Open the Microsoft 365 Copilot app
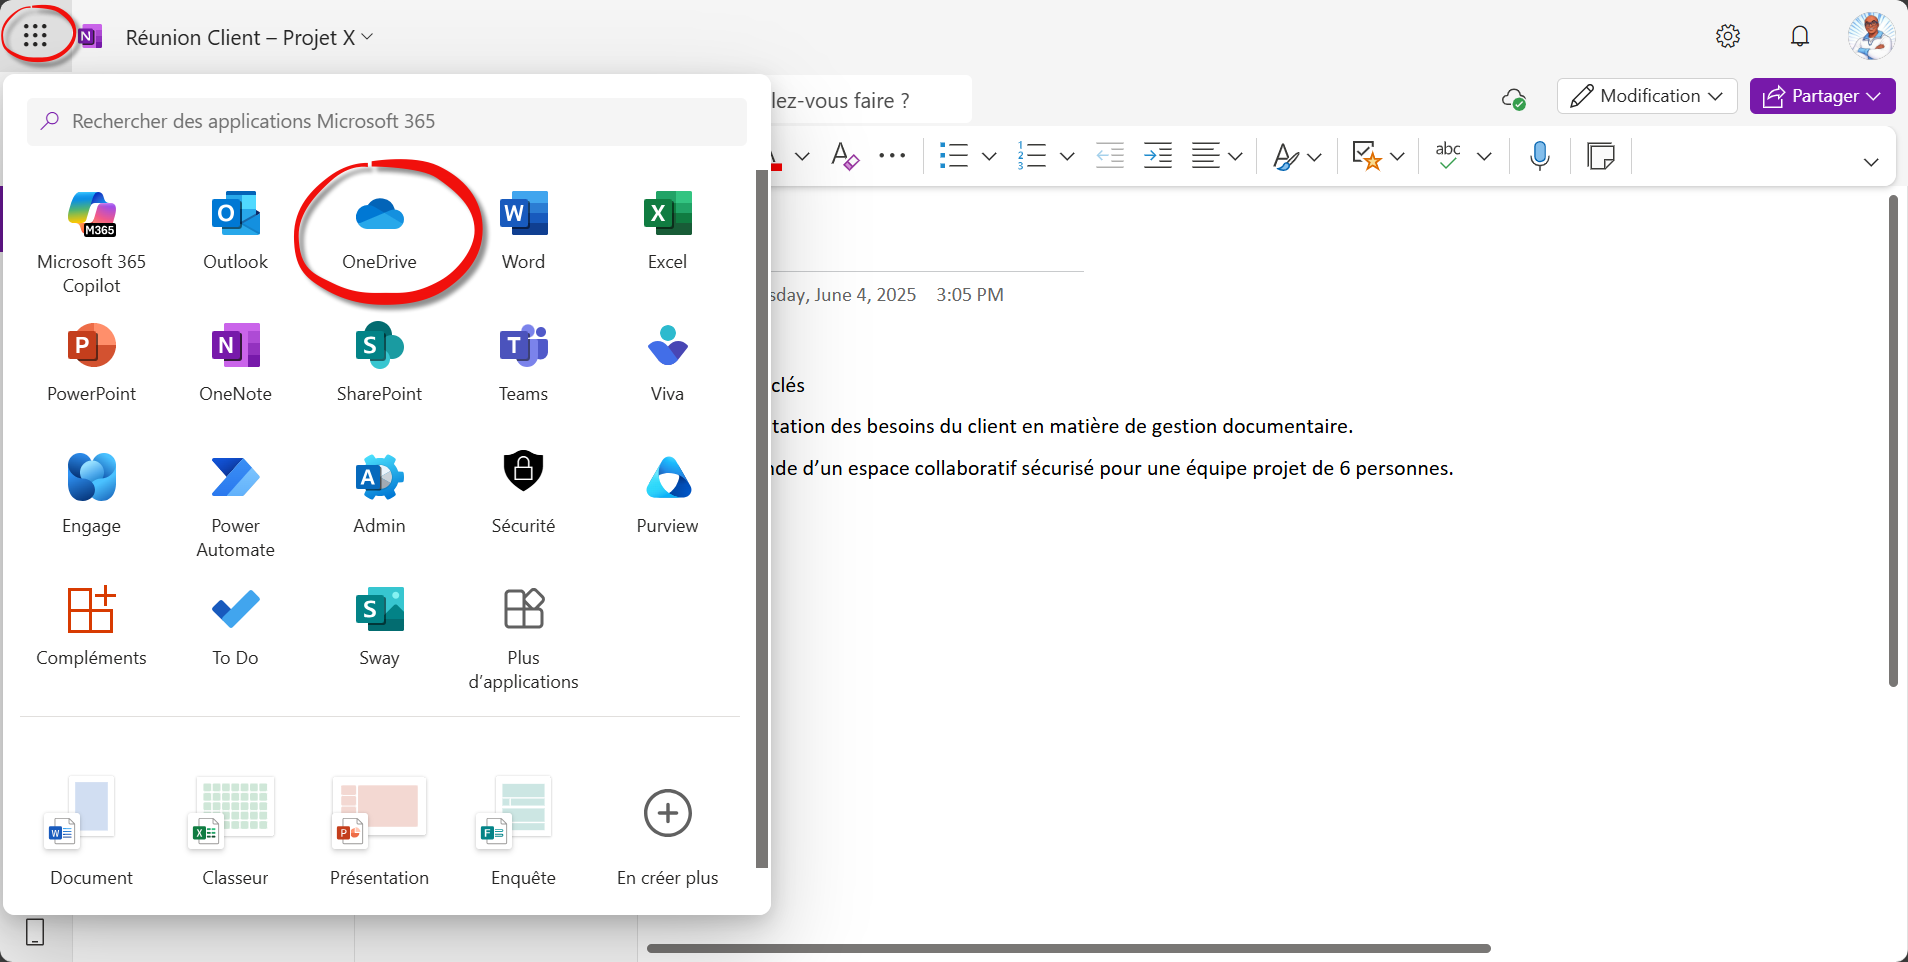Image resolution: width=1908 pixels, height=962 pixels. pos(91,242)
